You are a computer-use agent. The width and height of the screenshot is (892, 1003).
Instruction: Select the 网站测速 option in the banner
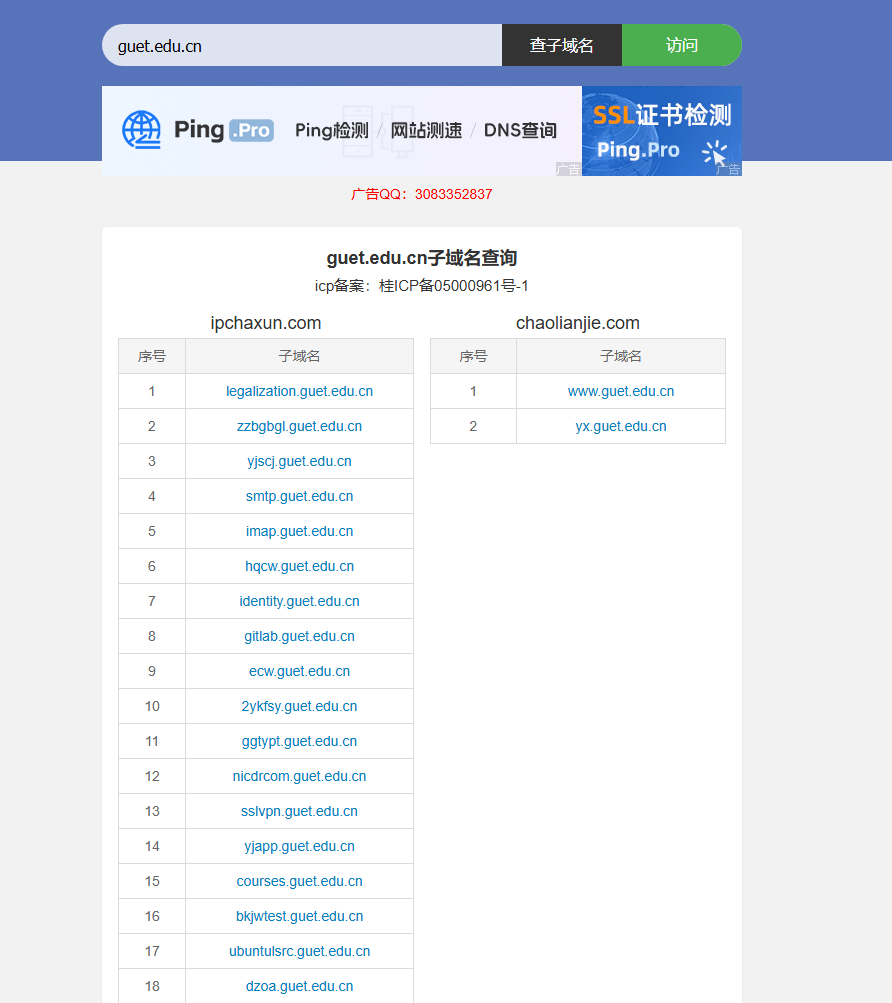[428, 130]
